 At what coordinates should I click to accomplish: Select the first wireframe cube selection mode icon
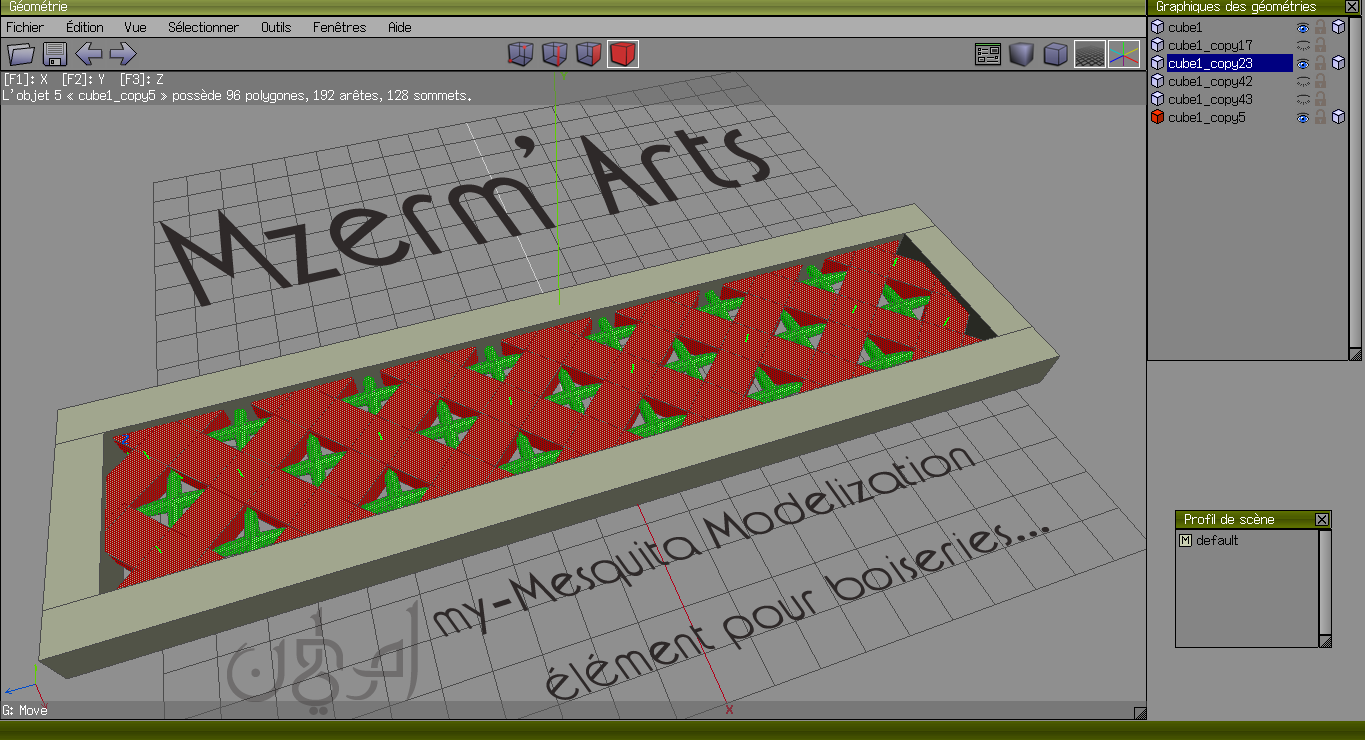pos(520,54)
